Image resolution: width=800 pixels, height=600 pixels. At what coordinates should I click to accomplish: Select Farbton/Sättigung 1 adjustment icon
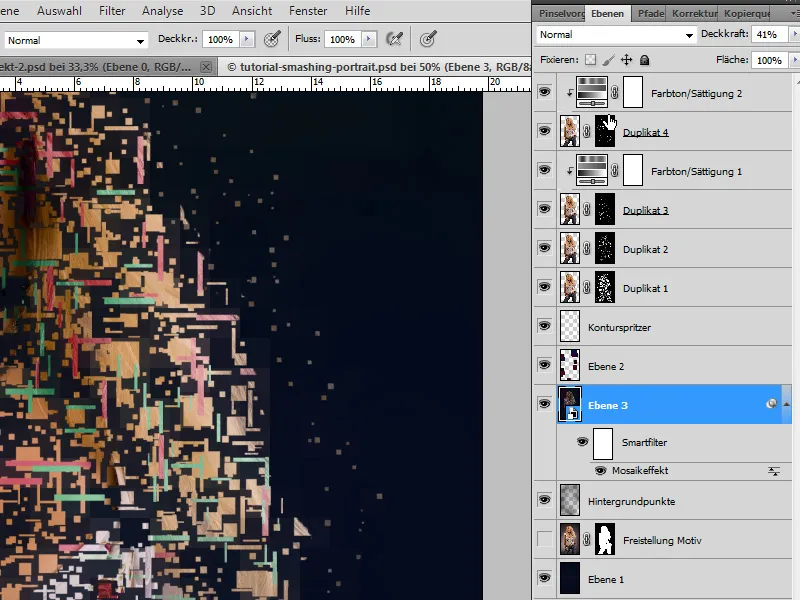[592, 170]
